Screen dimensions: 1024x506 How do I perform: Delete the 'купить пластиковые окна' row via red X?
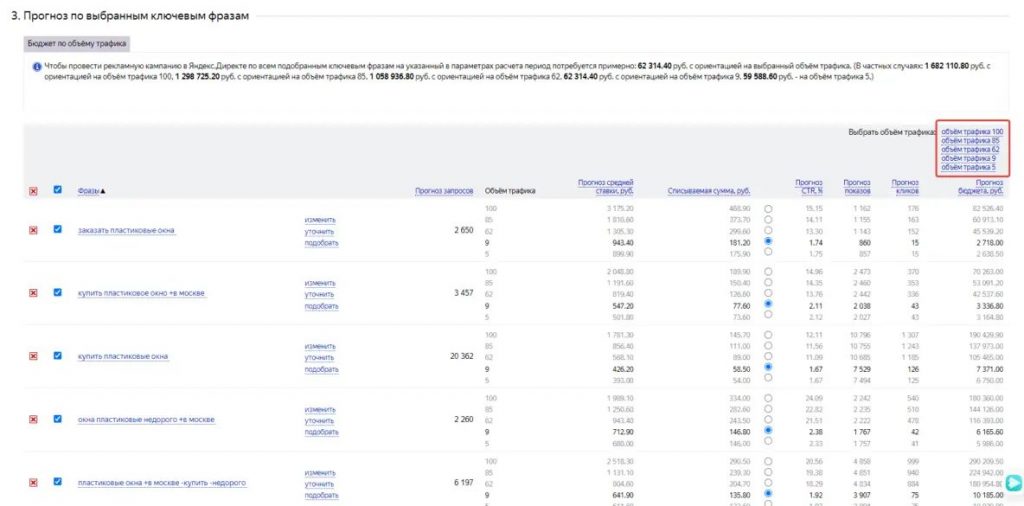coord(33,356)
